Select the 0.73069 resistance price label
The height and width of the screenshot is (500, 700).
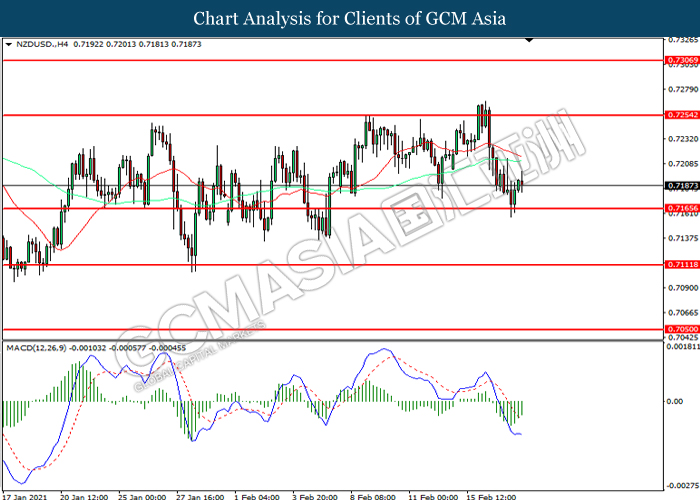click(x=681, y=60)
